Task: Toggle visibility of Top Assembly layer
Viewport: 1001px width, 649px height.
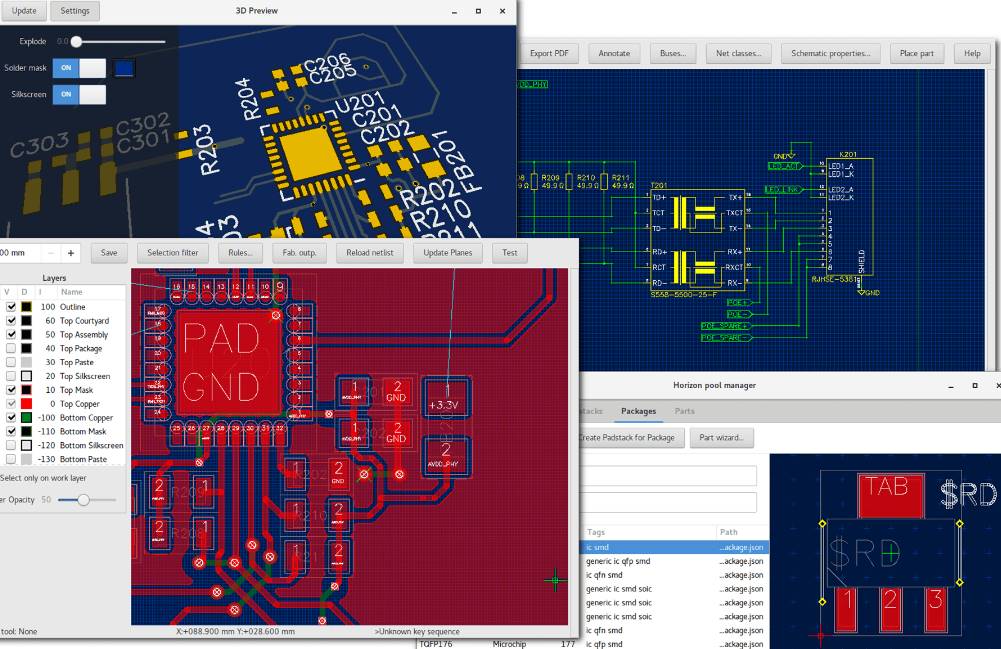Action: 11,334
